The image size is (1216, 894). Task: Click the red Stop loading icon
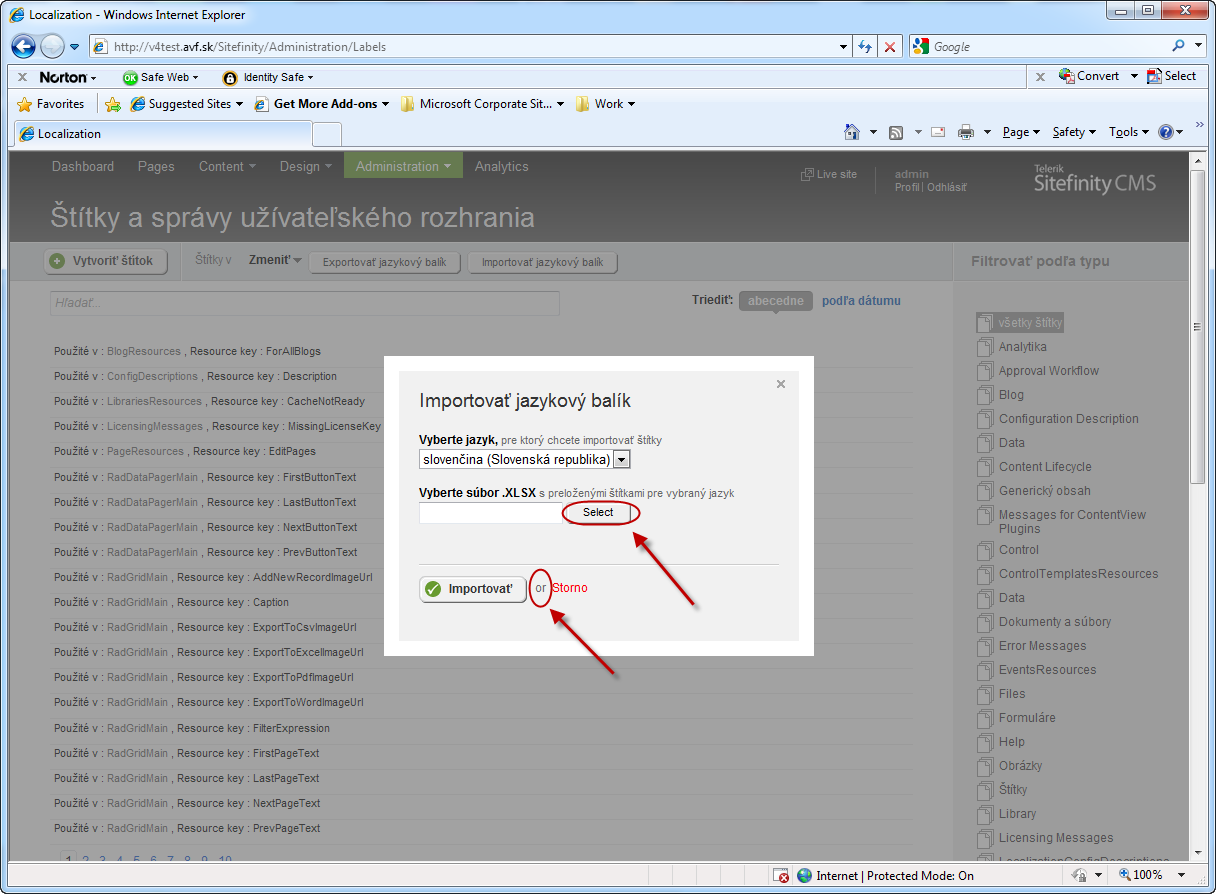(890, 47)
